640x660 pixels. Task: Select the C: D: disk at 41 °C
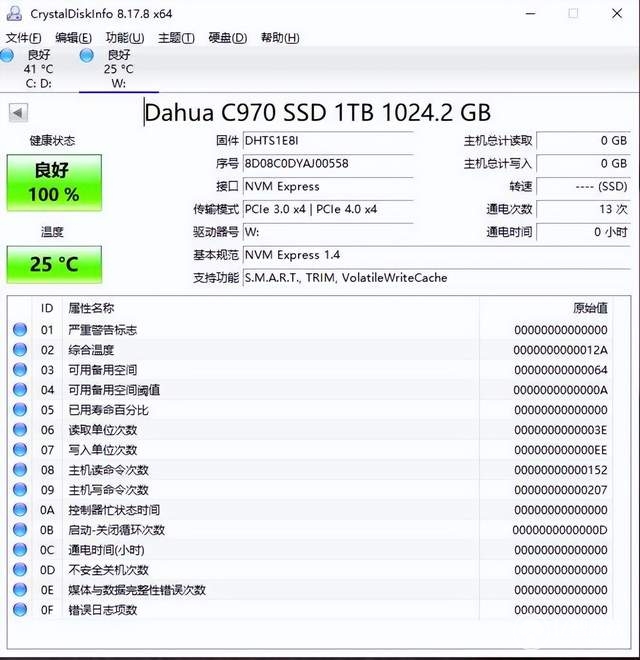38,69
